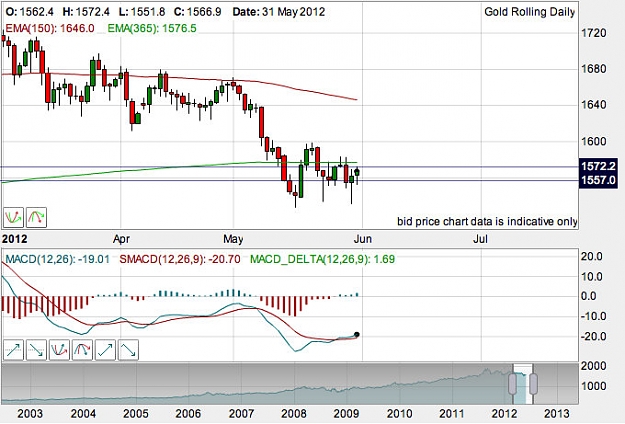Click the MACD_DELTA(12,26,9): 1.69 legend
Viewport: 625px width, 424px height.
tap(322, 259)
